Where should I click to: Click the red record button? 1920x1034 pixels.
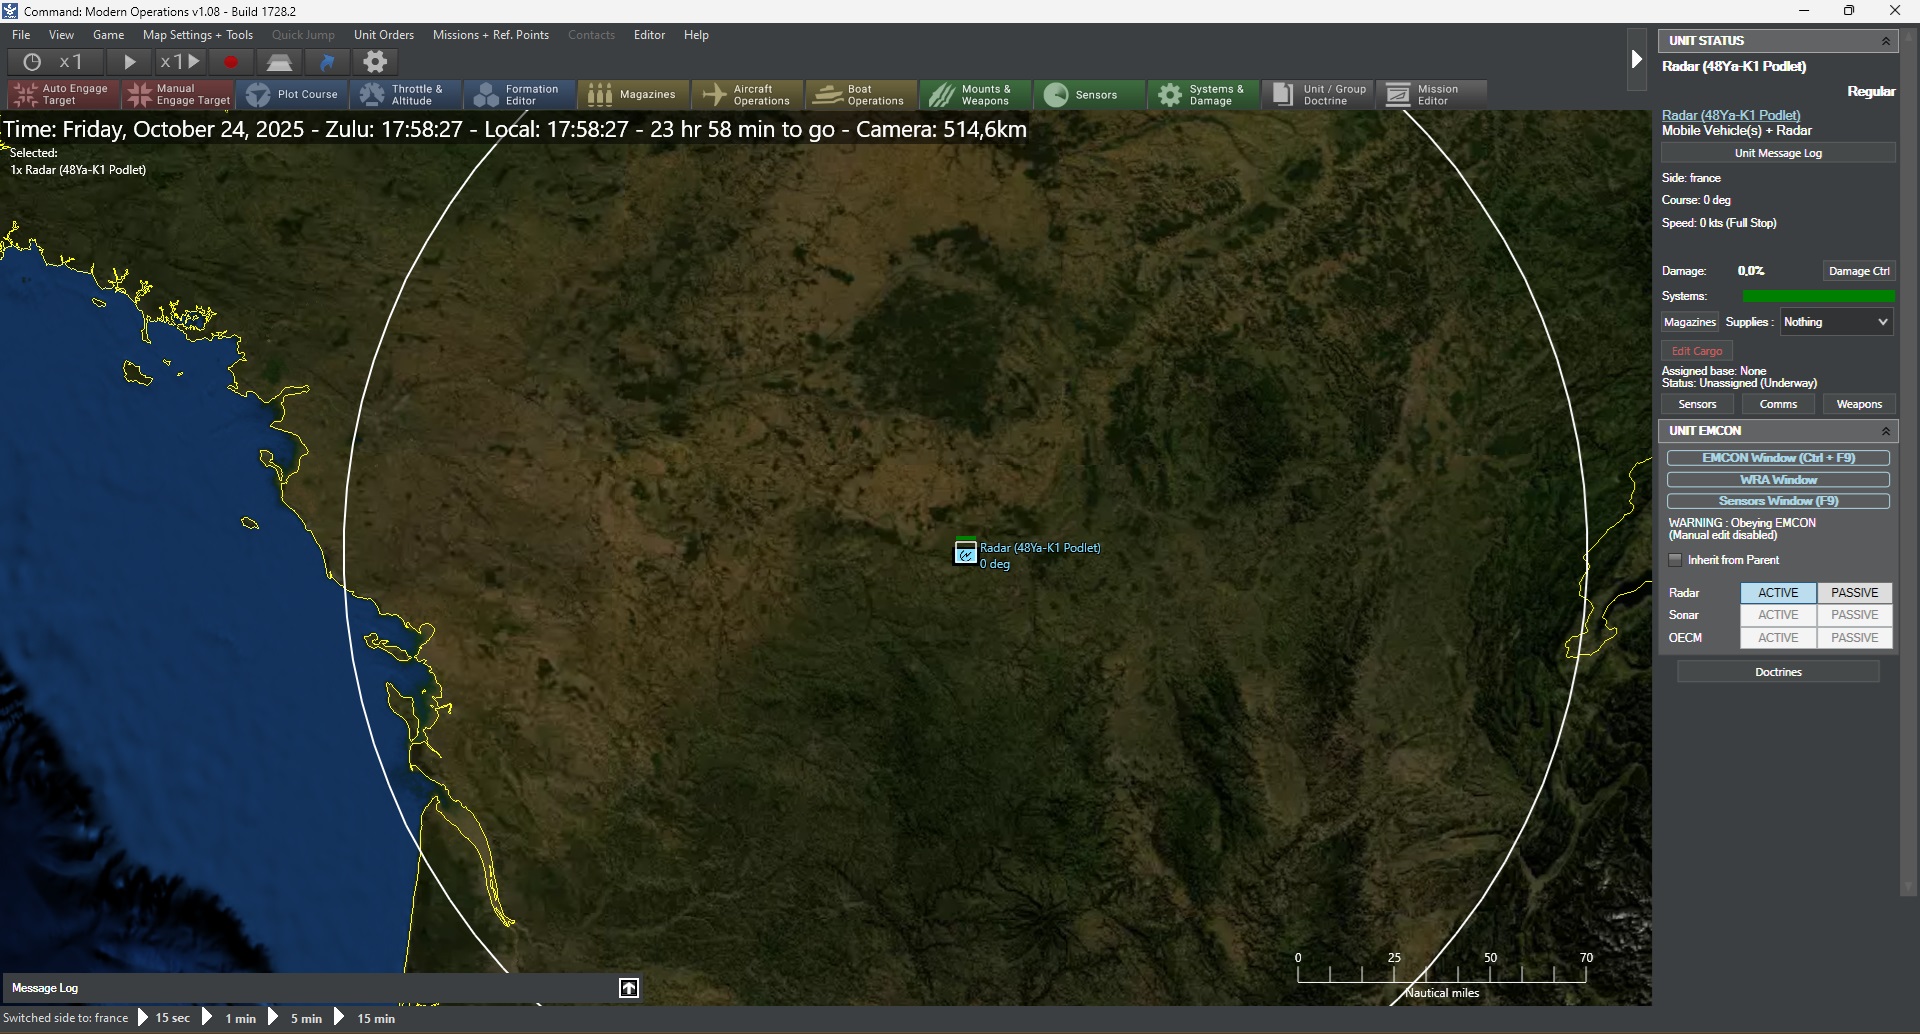(231, 62)
